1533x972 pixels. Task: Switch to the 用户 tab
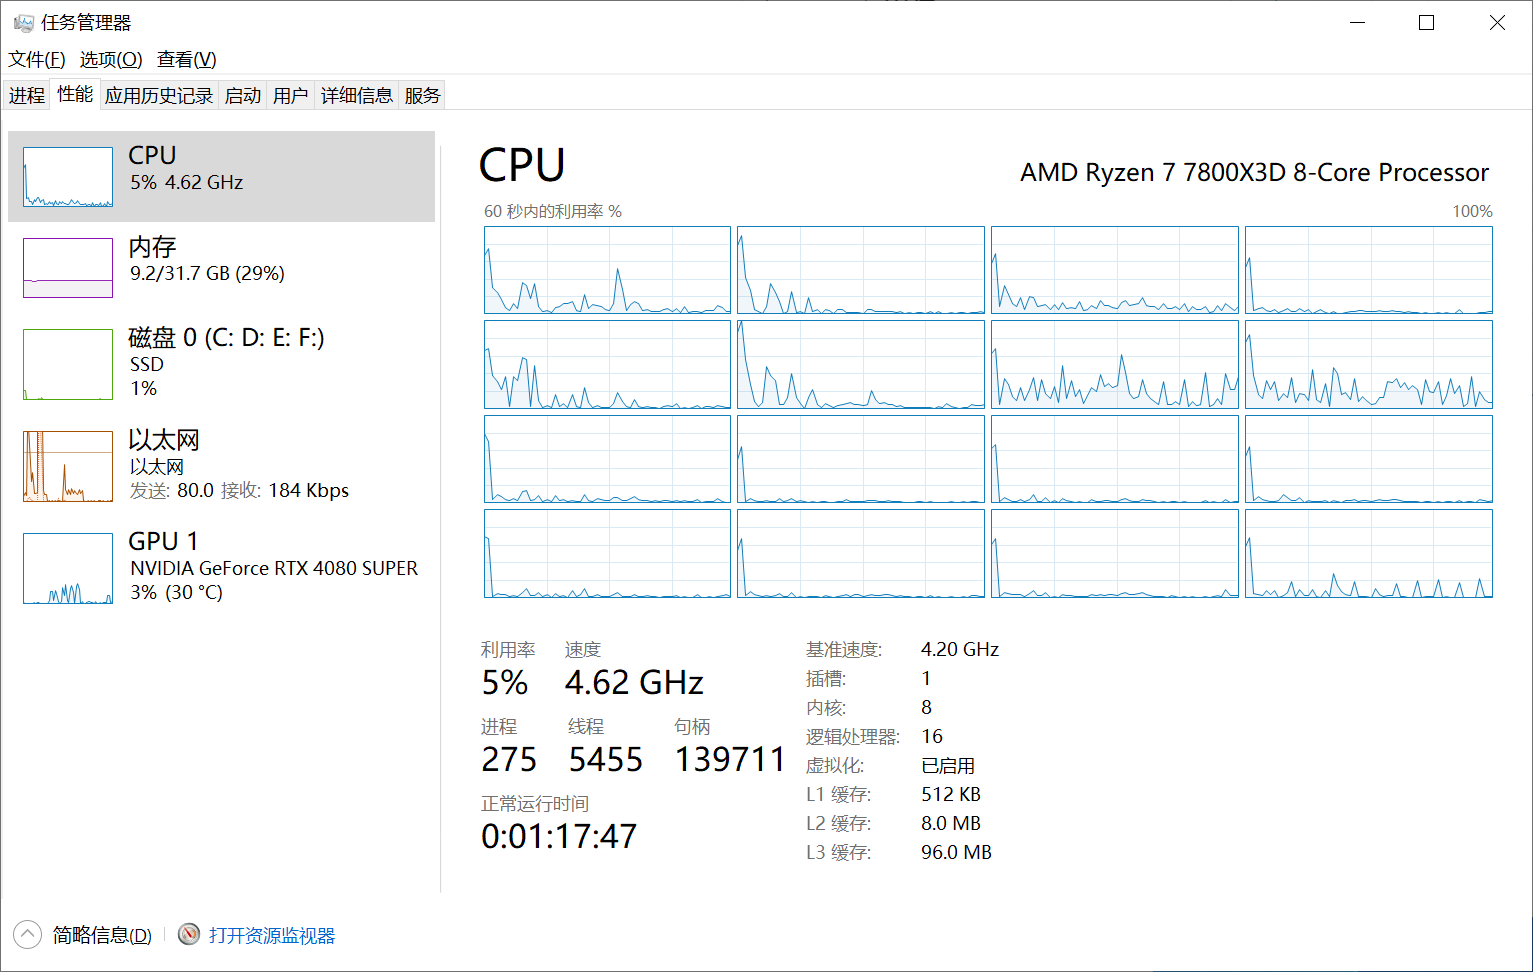291,95
